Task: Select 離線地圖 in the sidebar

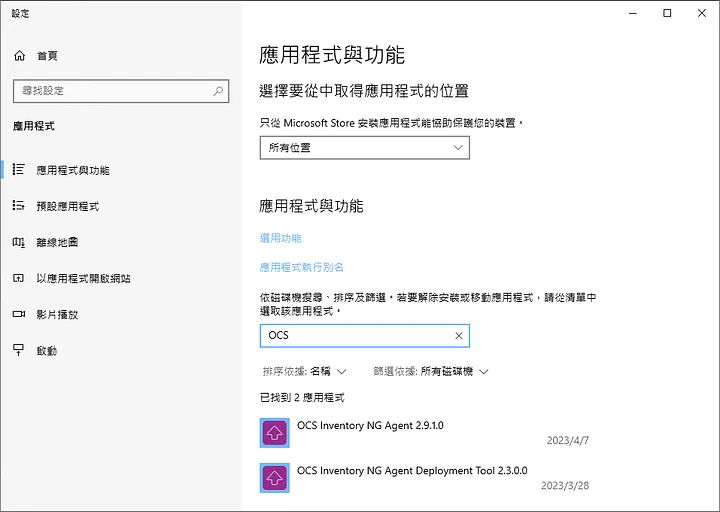Action: pyautogui.click(x=57, y=242)
